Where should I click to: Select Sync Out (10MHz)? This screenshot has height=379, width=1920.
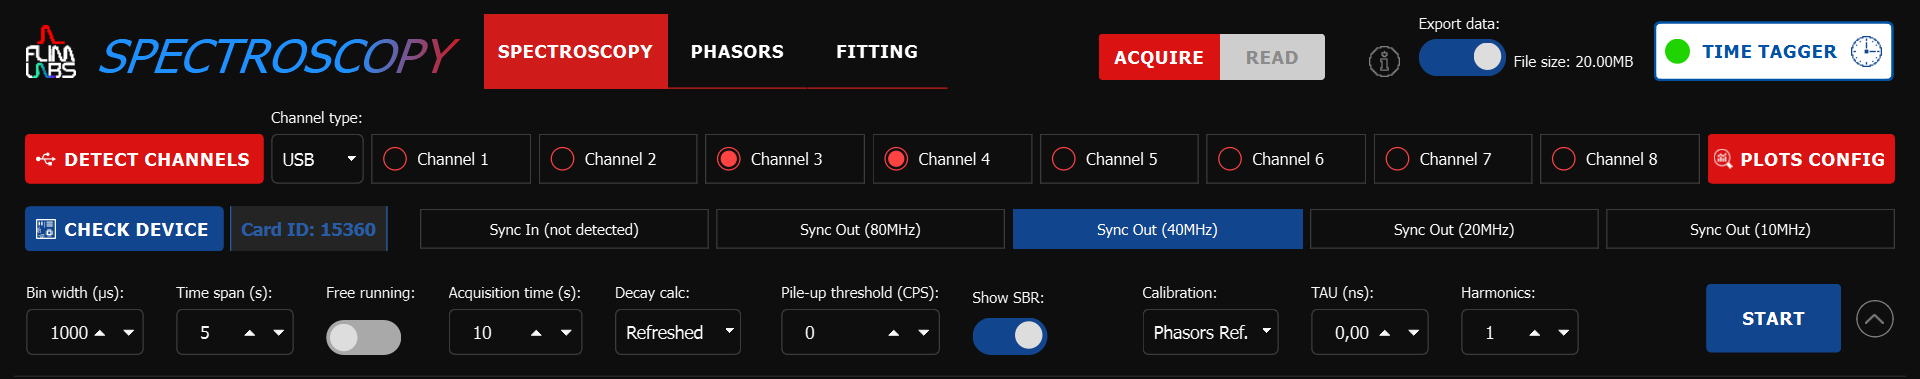1750,229
